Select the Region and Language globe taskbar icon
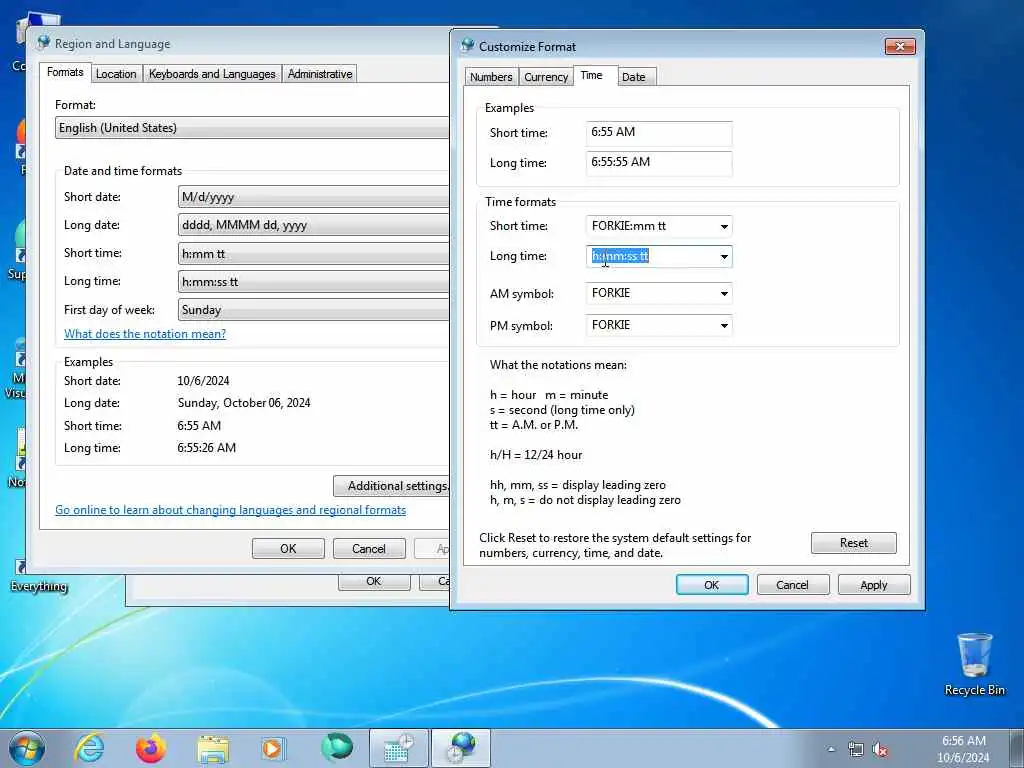The height and width of the screenshot is (768, 1024). tap(461, 748)
